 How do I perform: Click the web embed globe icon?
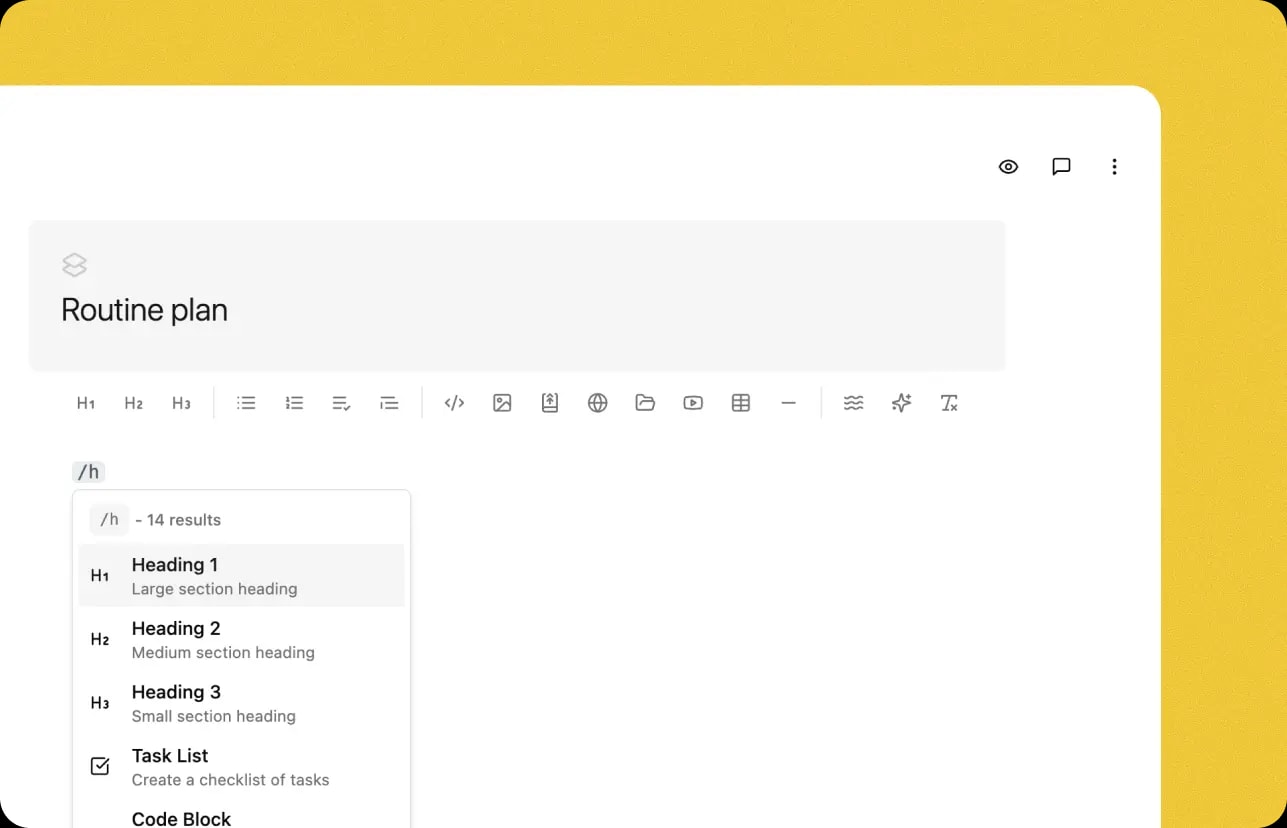pos(597,403)
